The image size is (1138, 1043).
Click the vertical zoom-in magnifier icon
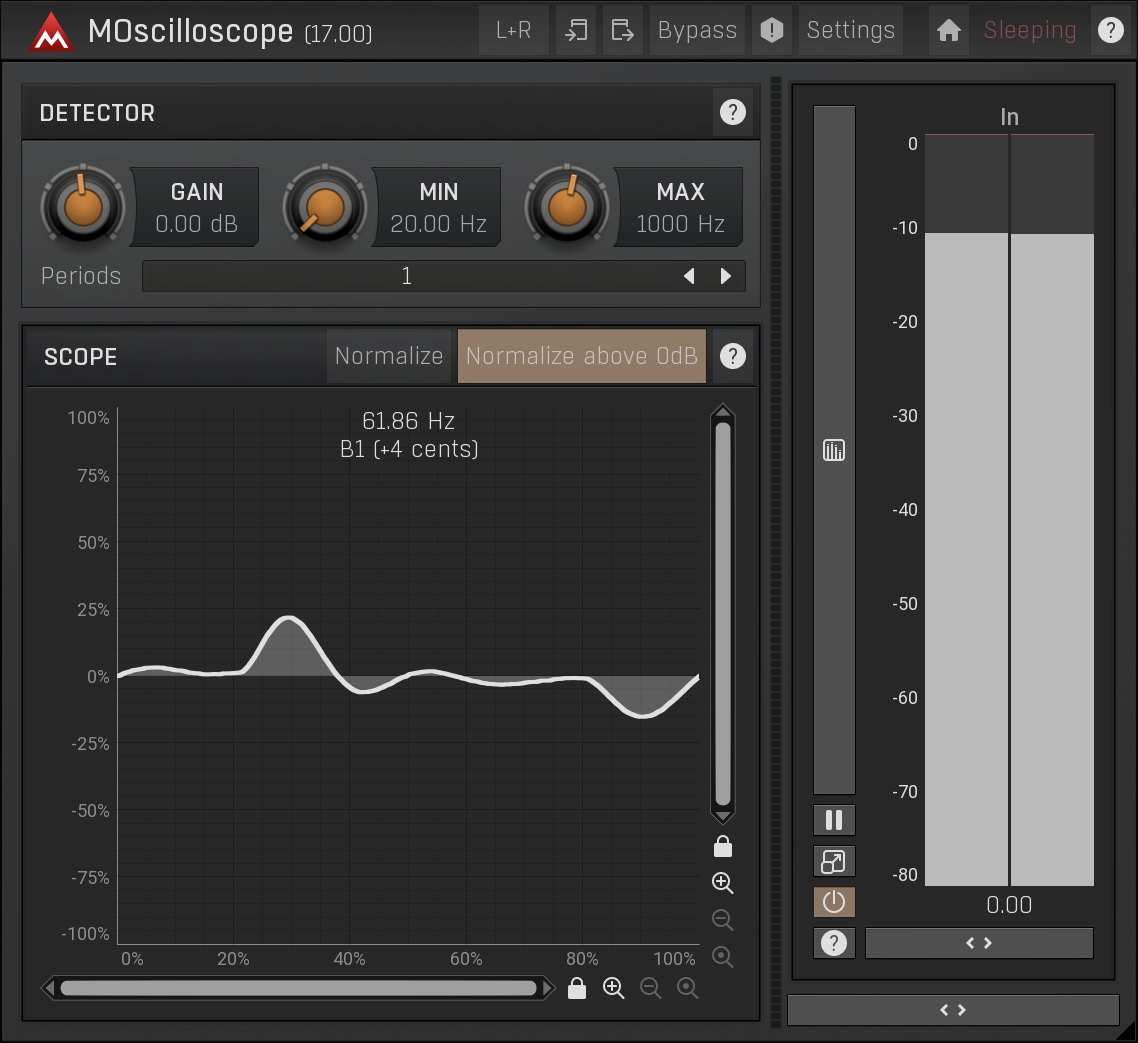coord(723,883)
